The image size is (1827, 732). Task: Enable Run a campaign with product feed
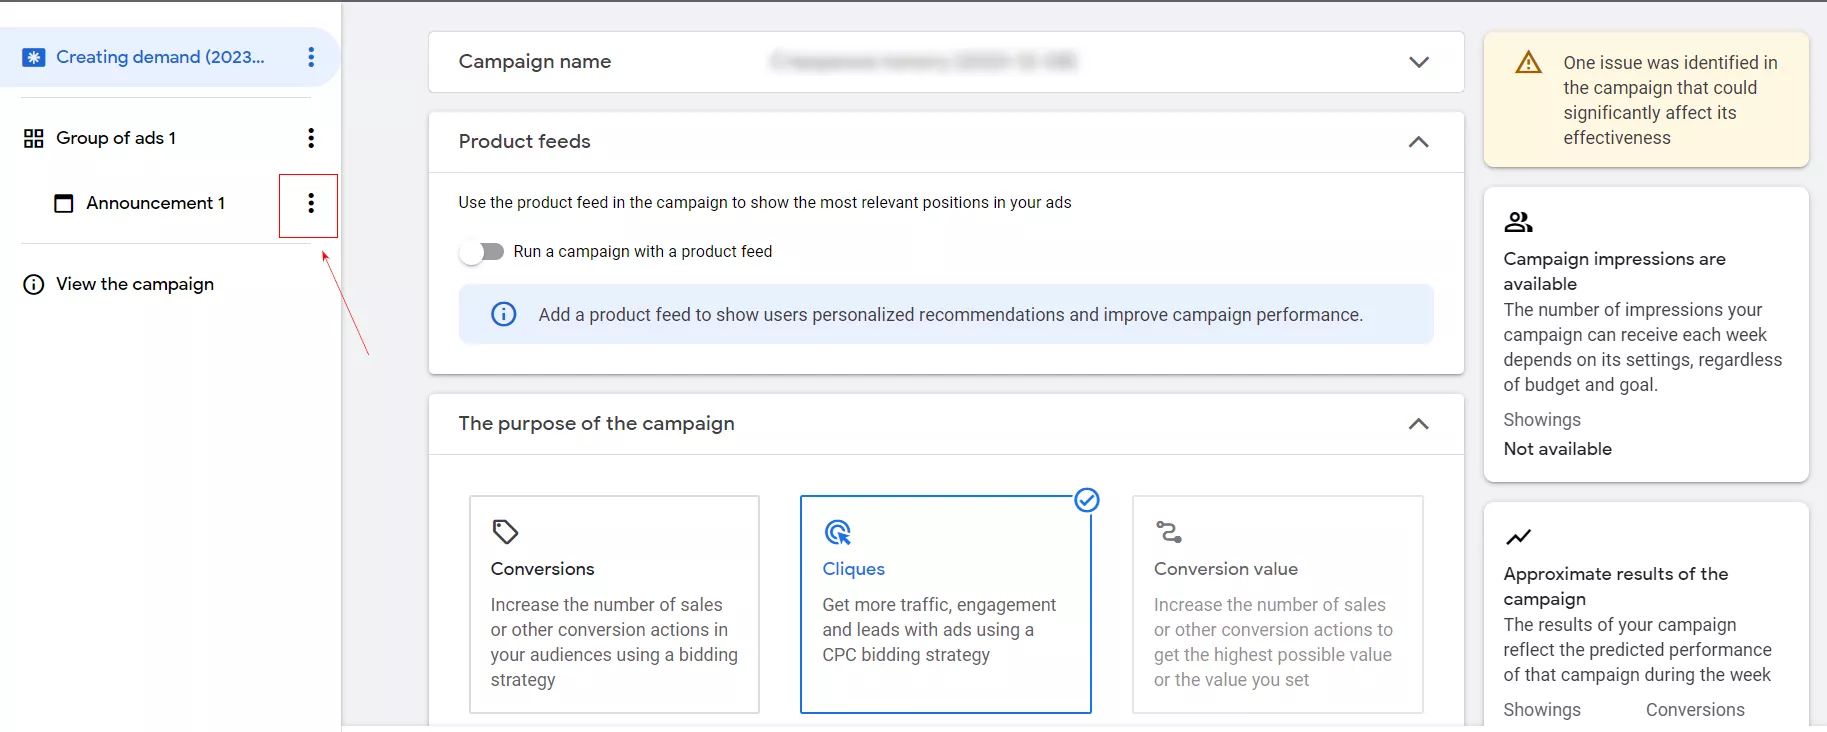[482, 252]
